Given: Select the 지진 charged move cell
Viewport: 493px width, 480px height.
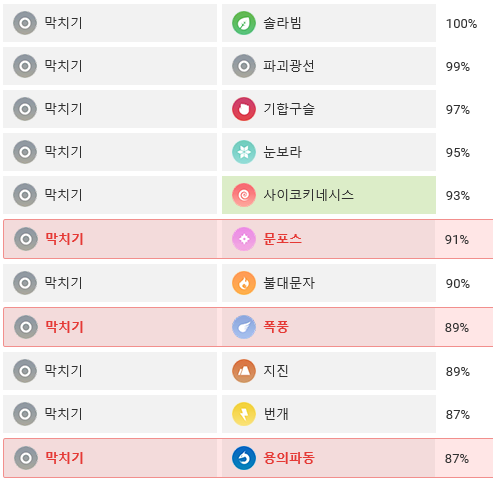Looking at the screenshot, I should coord(329,371).
